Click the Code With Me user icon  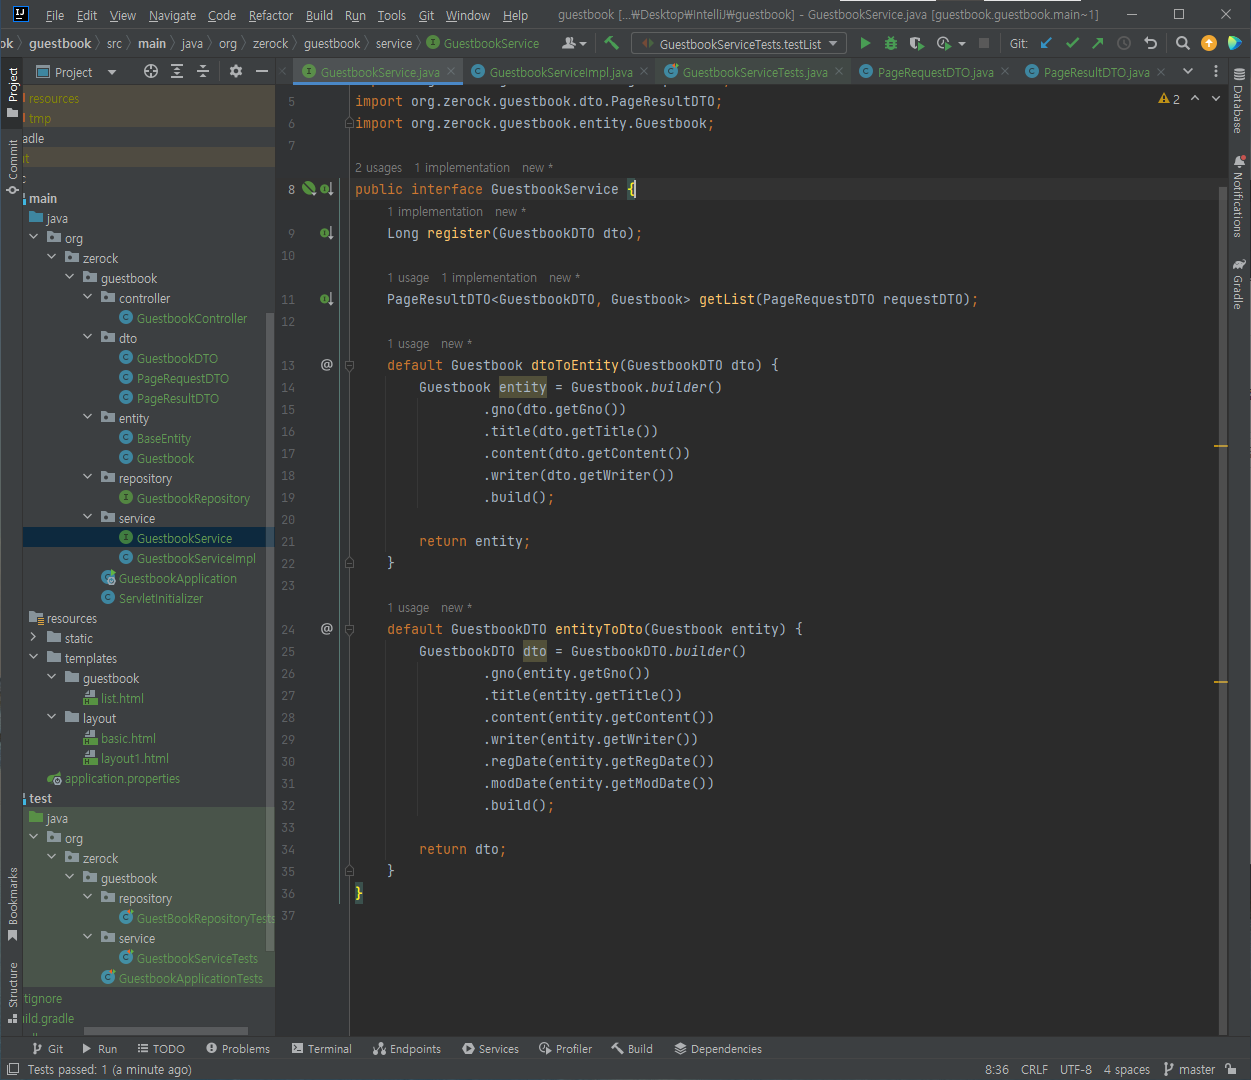pos(574,43)
